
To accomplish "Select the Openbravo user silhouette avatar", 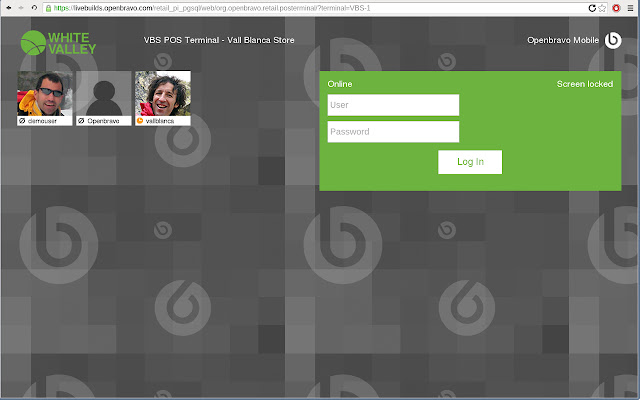I will coord(104,93).
